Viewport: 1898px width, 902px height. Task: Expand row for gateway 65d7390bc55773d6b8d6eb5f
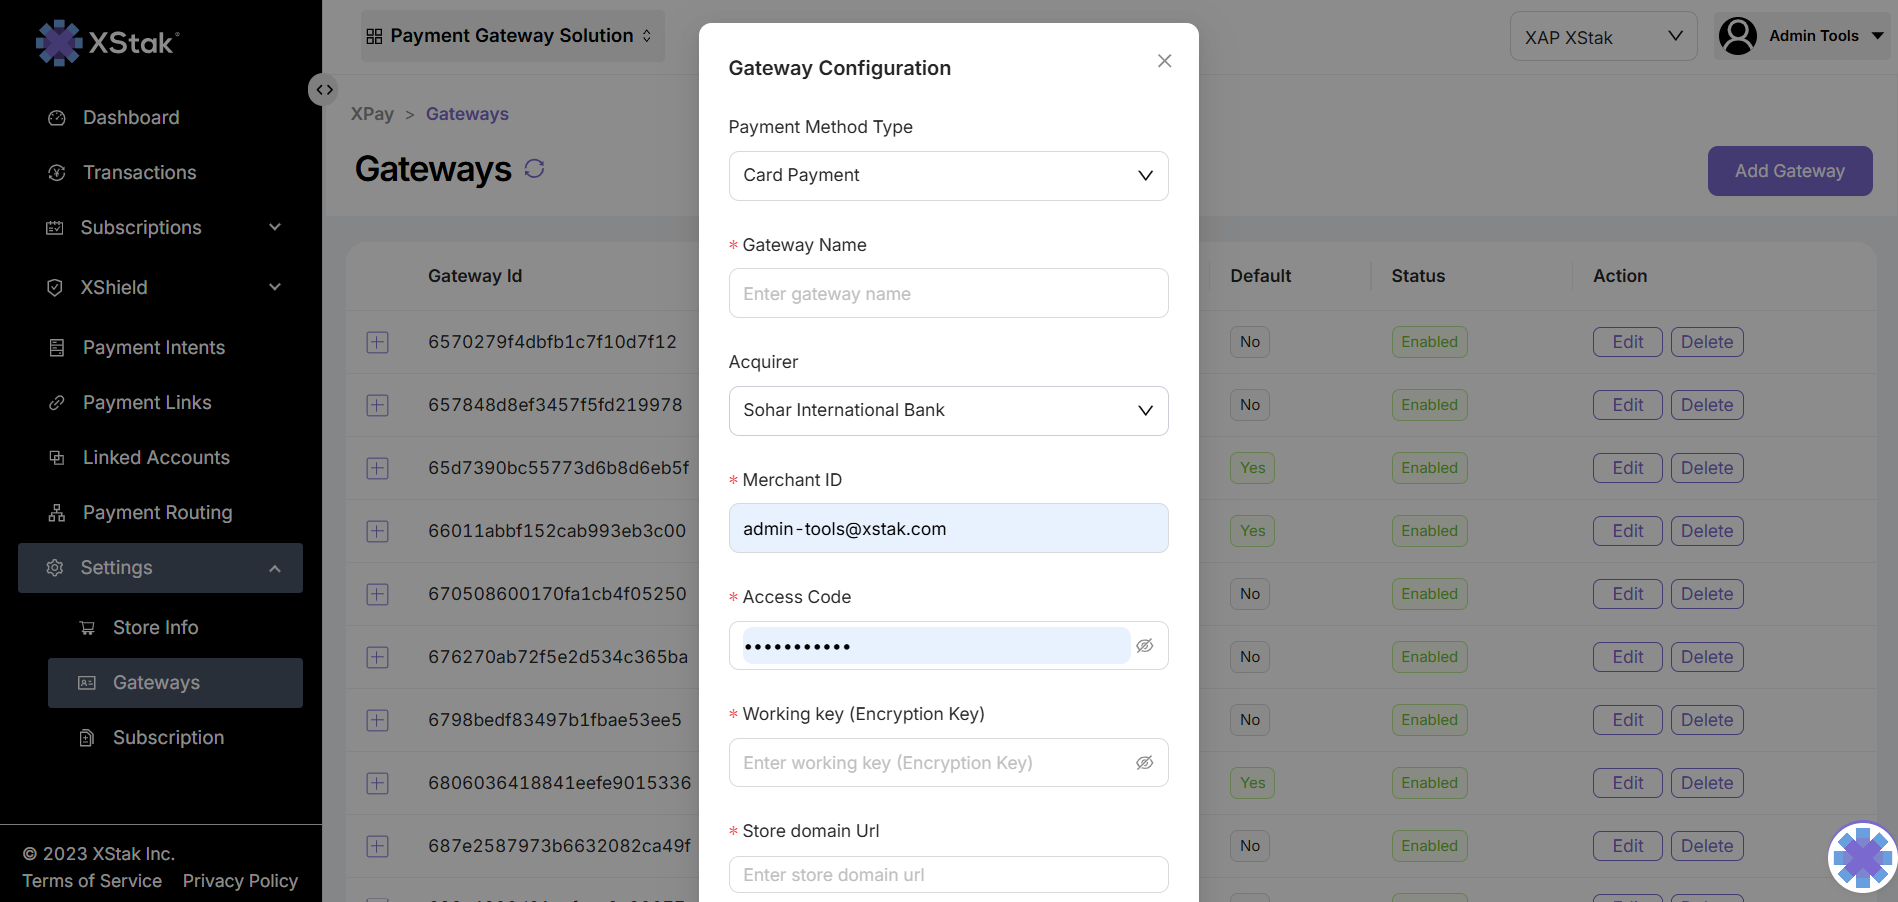[x=377, y=468]
